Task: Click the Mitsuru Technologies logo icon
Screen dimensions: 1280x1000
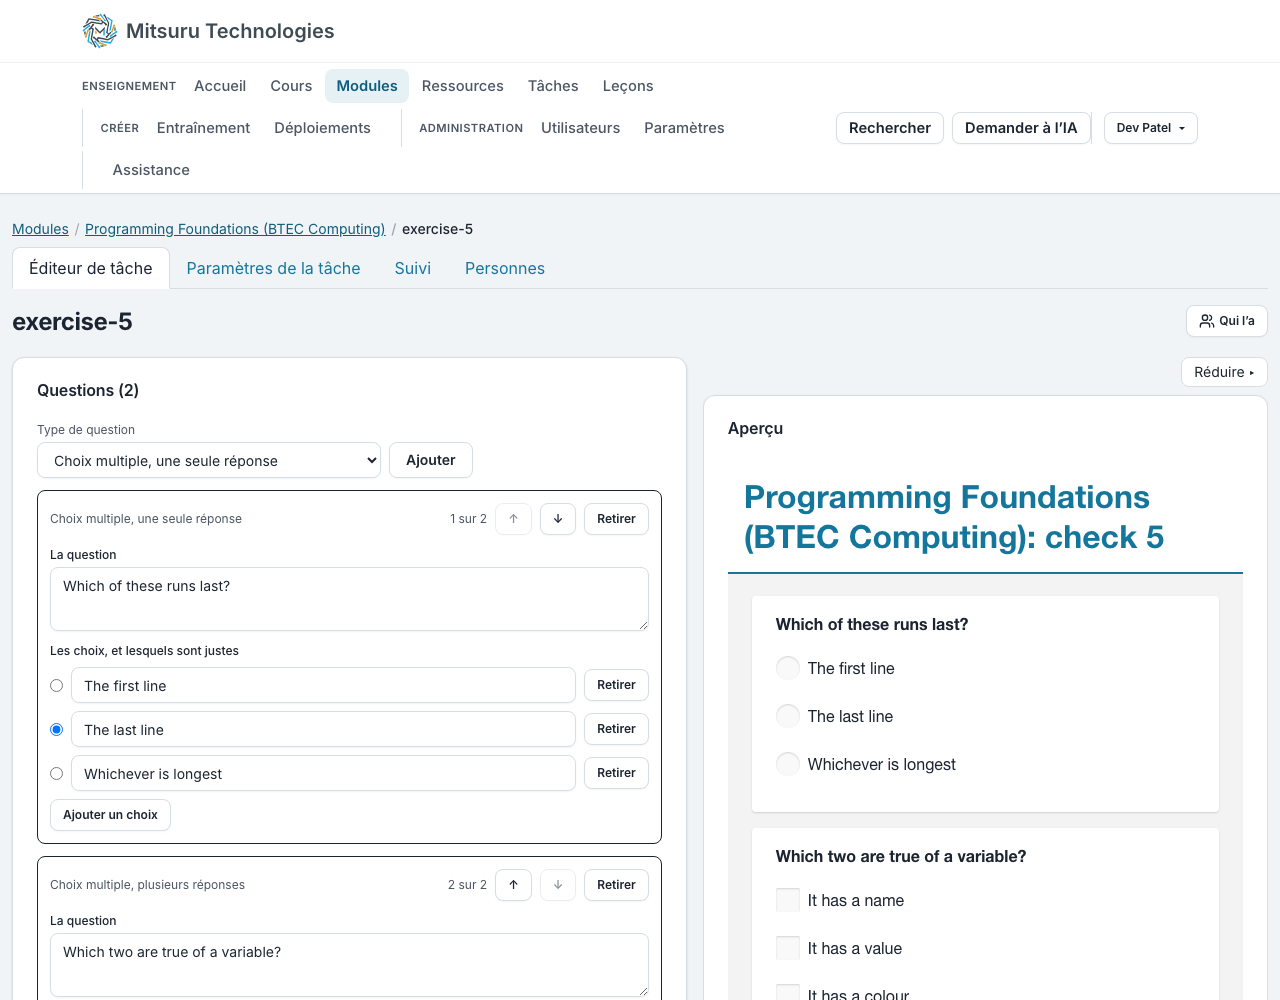Action: click(100, 31)
